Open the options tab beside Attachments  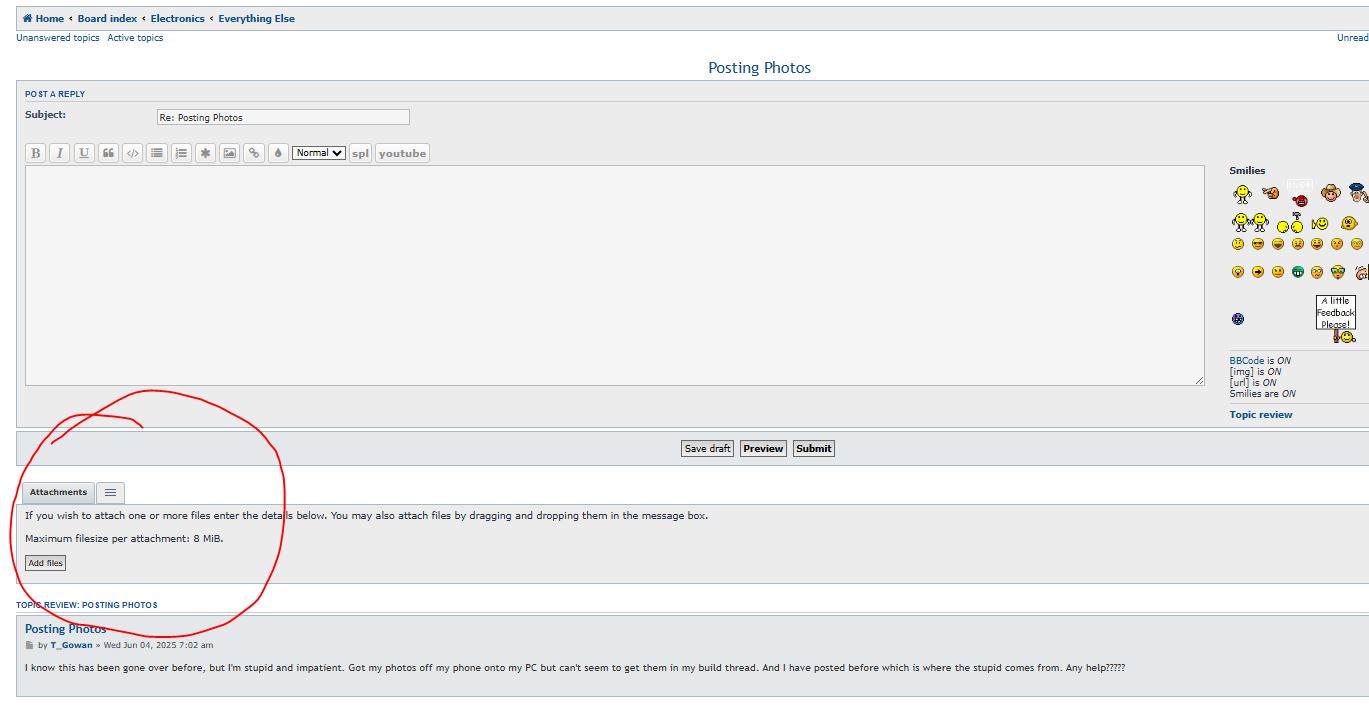[x=111, y=492]
